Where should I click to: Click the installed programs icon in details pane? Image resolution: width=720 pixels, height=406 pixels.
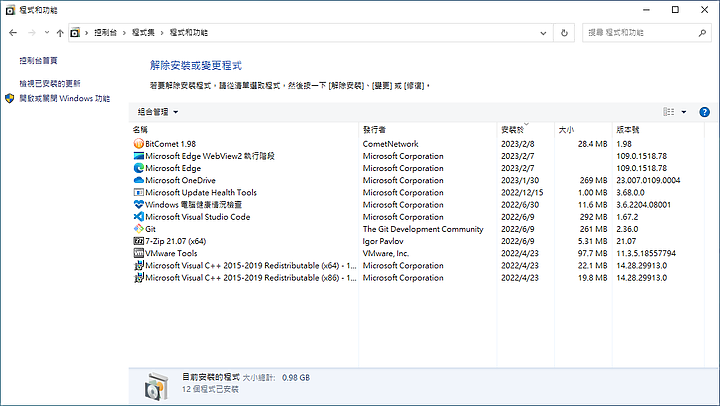[x=156, y=386]
